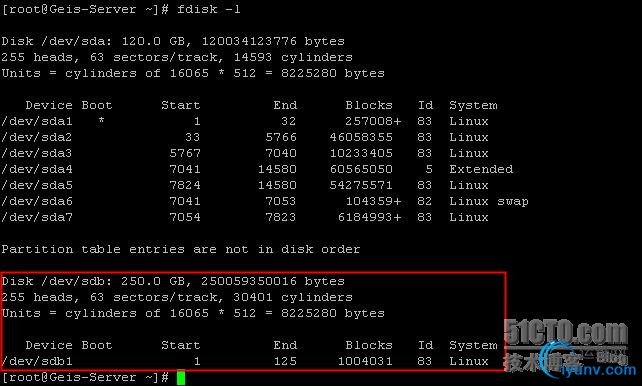Click the "Disk /dev/sda: 120.0 GB" line
Image resolution: width=642 pixels, height=386 pixels.
[x=173, y=41]
